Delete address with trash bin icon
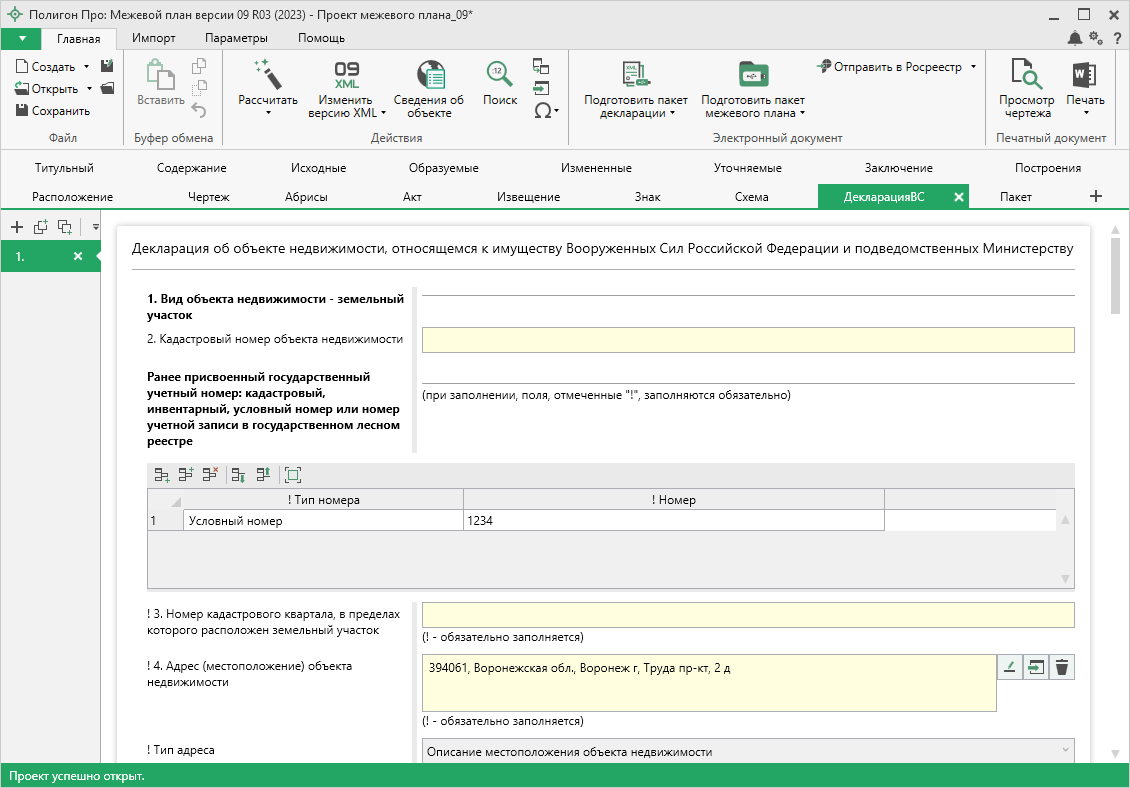The height and width of the screenshot is (788, 1130). click(x=1062, y=668)
